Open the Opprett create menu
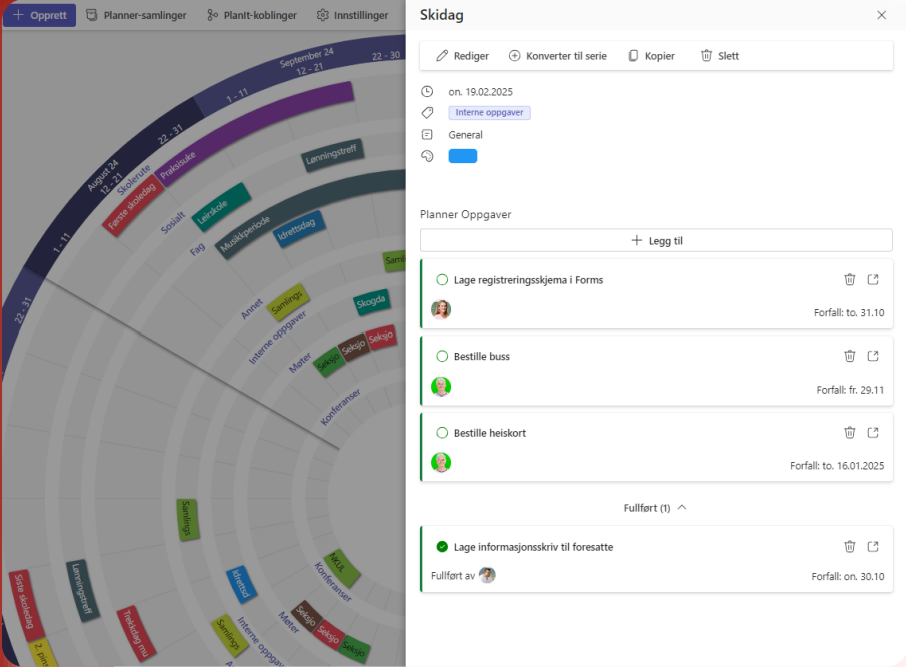The image size is (906, 667). tap(39, 16)
